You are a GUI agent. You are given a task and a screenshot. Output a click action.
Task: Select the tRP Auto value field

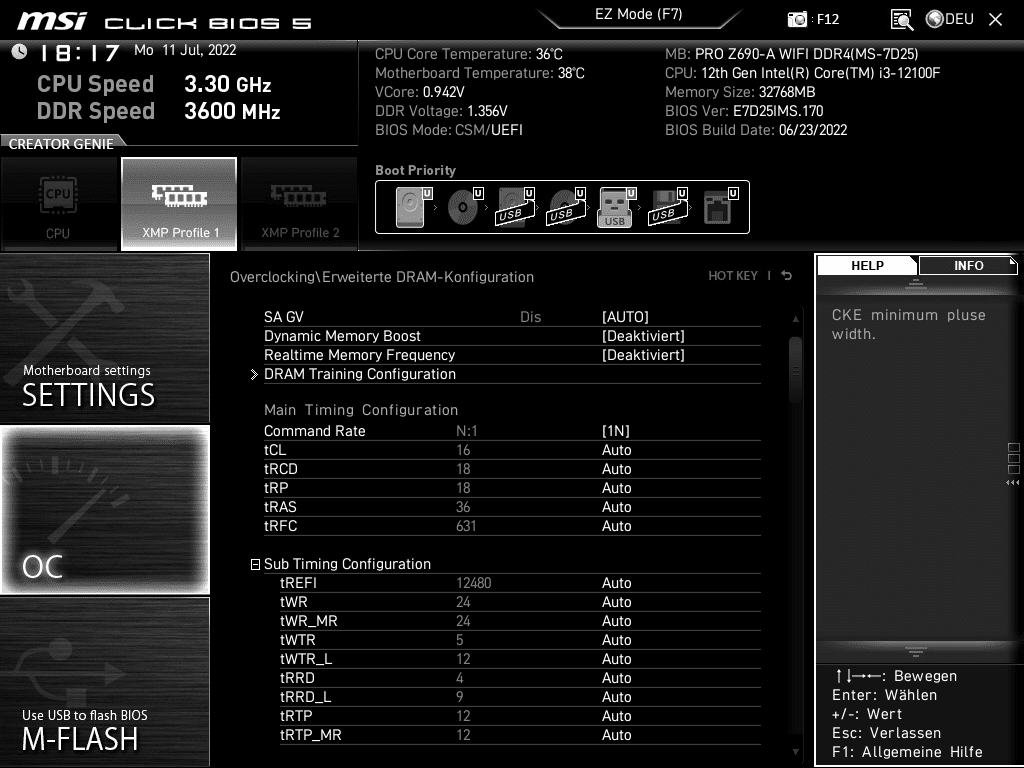(x=616, y=488)
